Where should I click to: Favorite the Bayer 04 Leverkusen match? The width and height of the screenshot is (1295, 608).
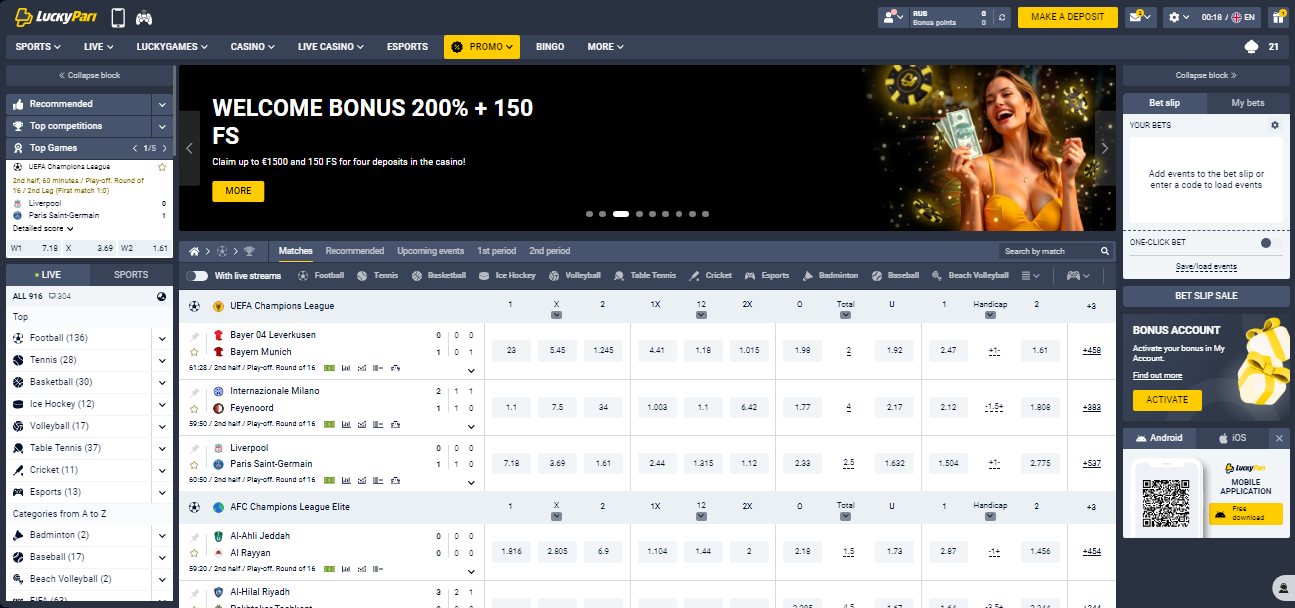pos(194,352)
